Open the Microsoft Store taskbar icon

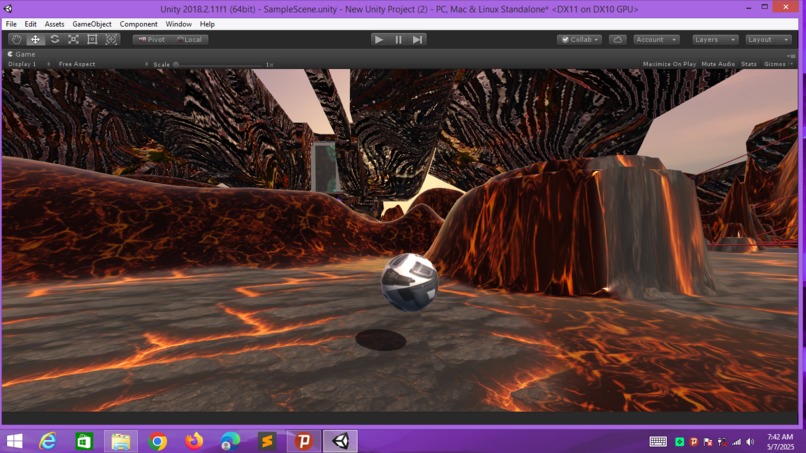[x=84, y=441]
